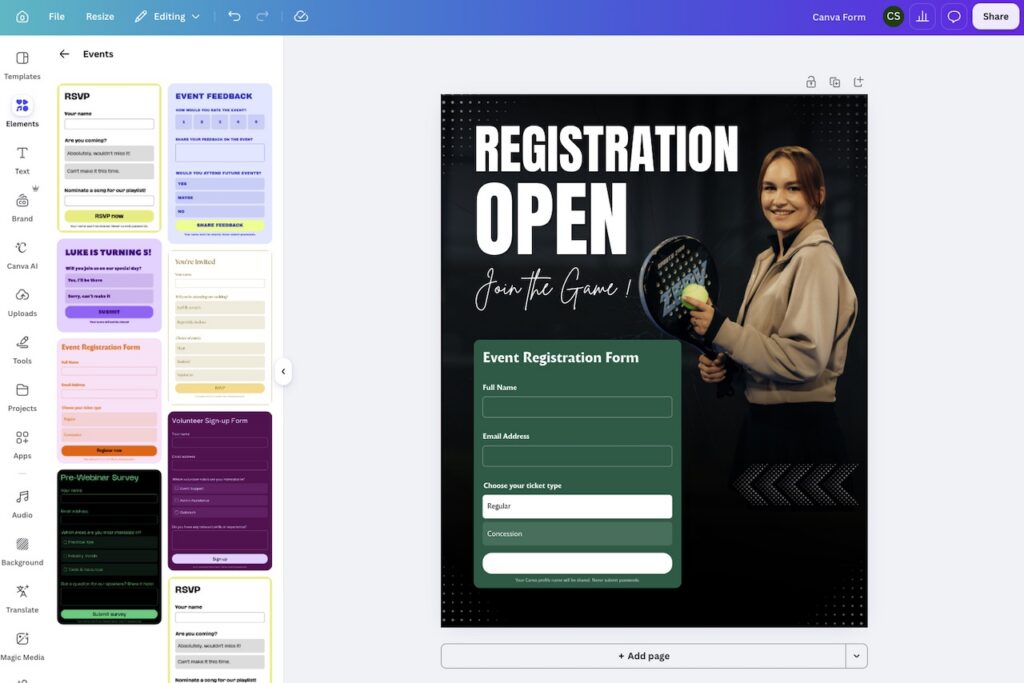Open the Resize menu
Viewport: 1024px width, 683px height.
[100, 16]
